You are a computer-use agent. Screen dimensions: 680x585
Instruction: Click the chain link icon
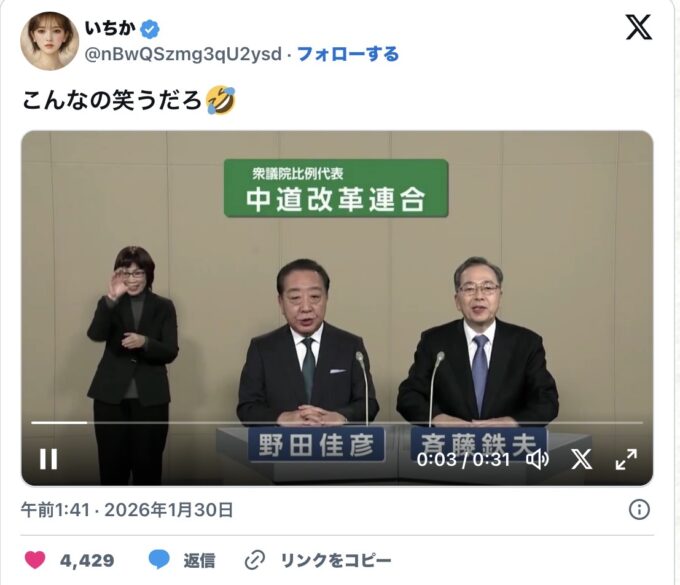(255, 560)
